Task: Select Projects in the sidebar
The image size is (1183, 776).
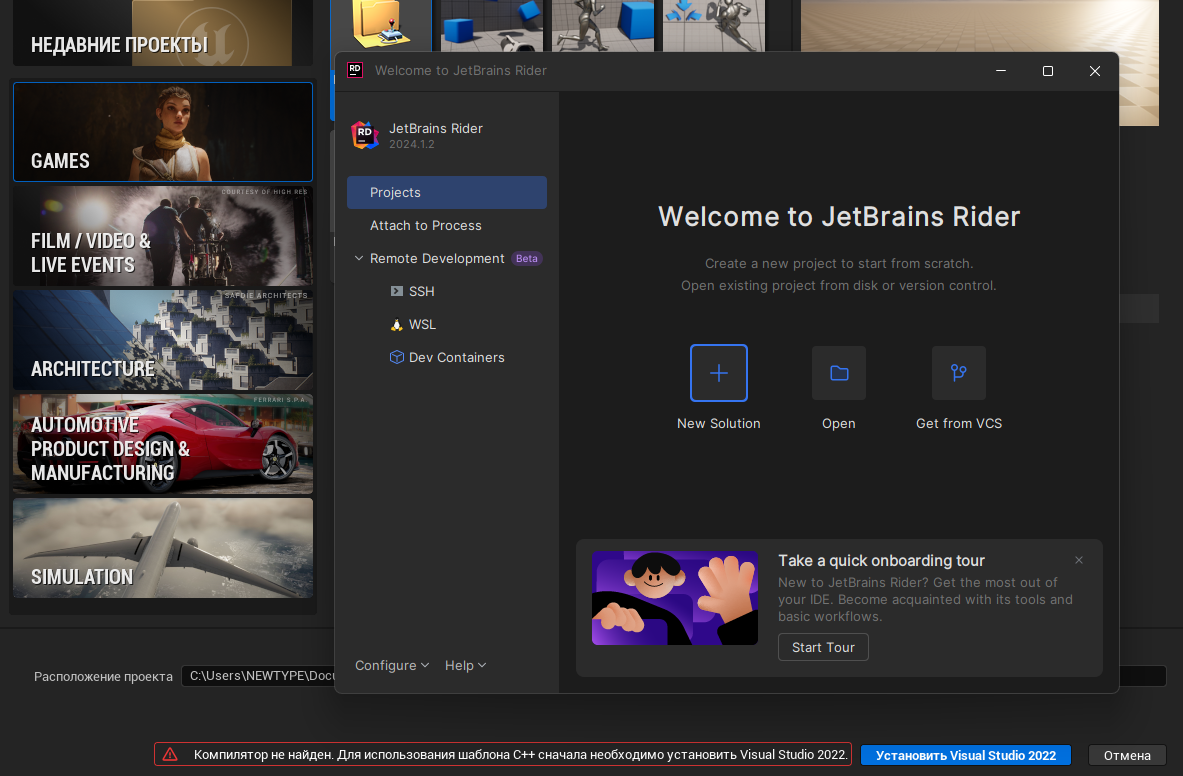Action: tap(446, 192)
